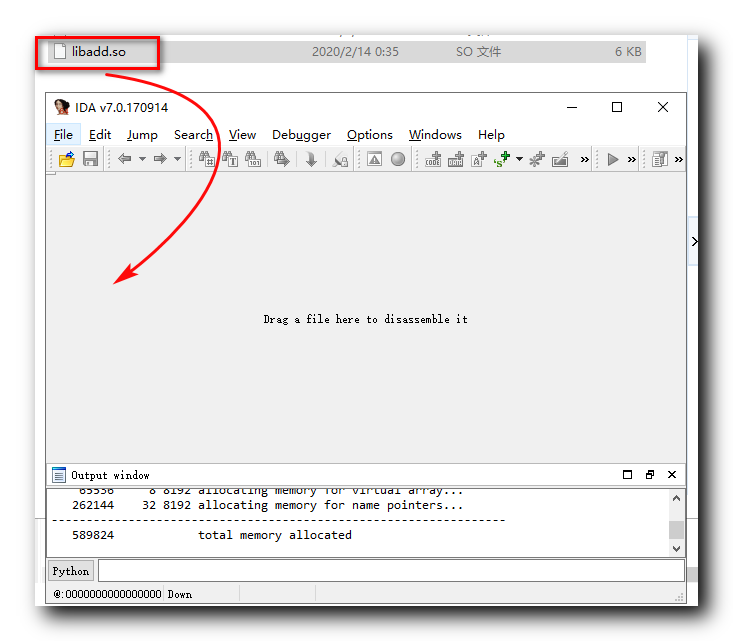Click 'Drag a file here to disassemble it'

[366, 319]
